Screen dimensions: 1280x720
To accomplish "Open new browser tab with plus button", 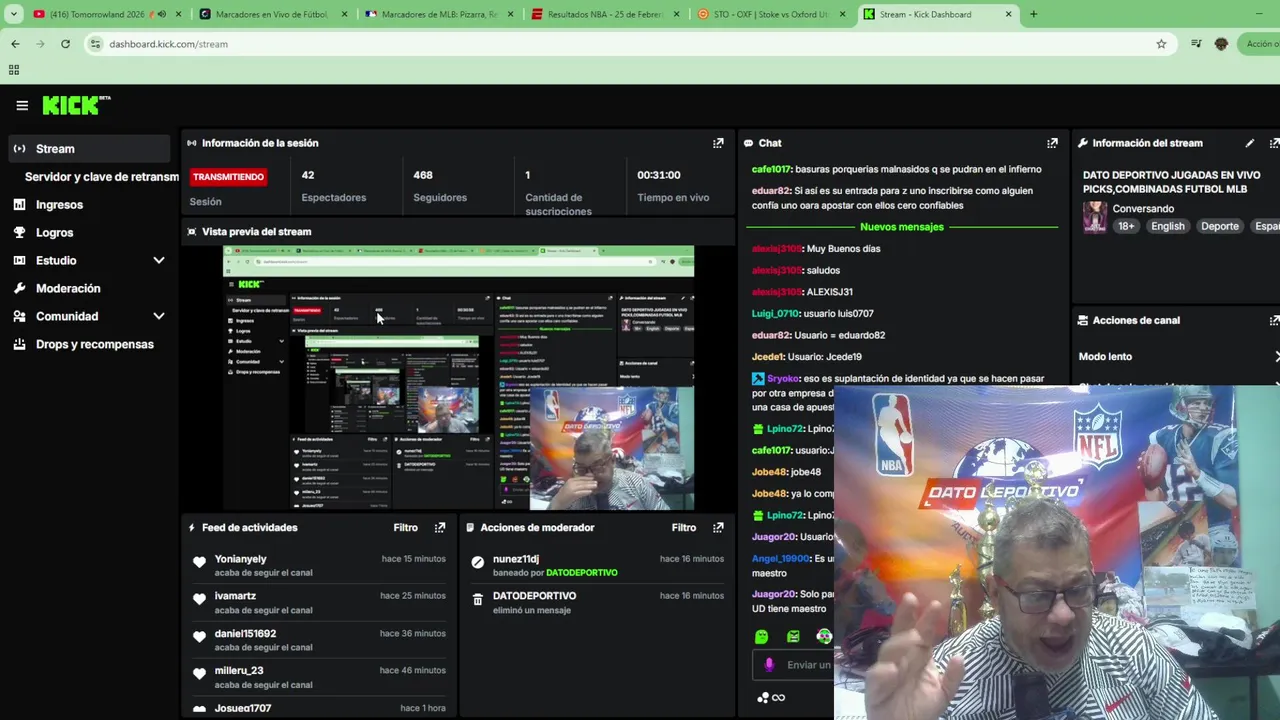I will [x=1033, y=14].
